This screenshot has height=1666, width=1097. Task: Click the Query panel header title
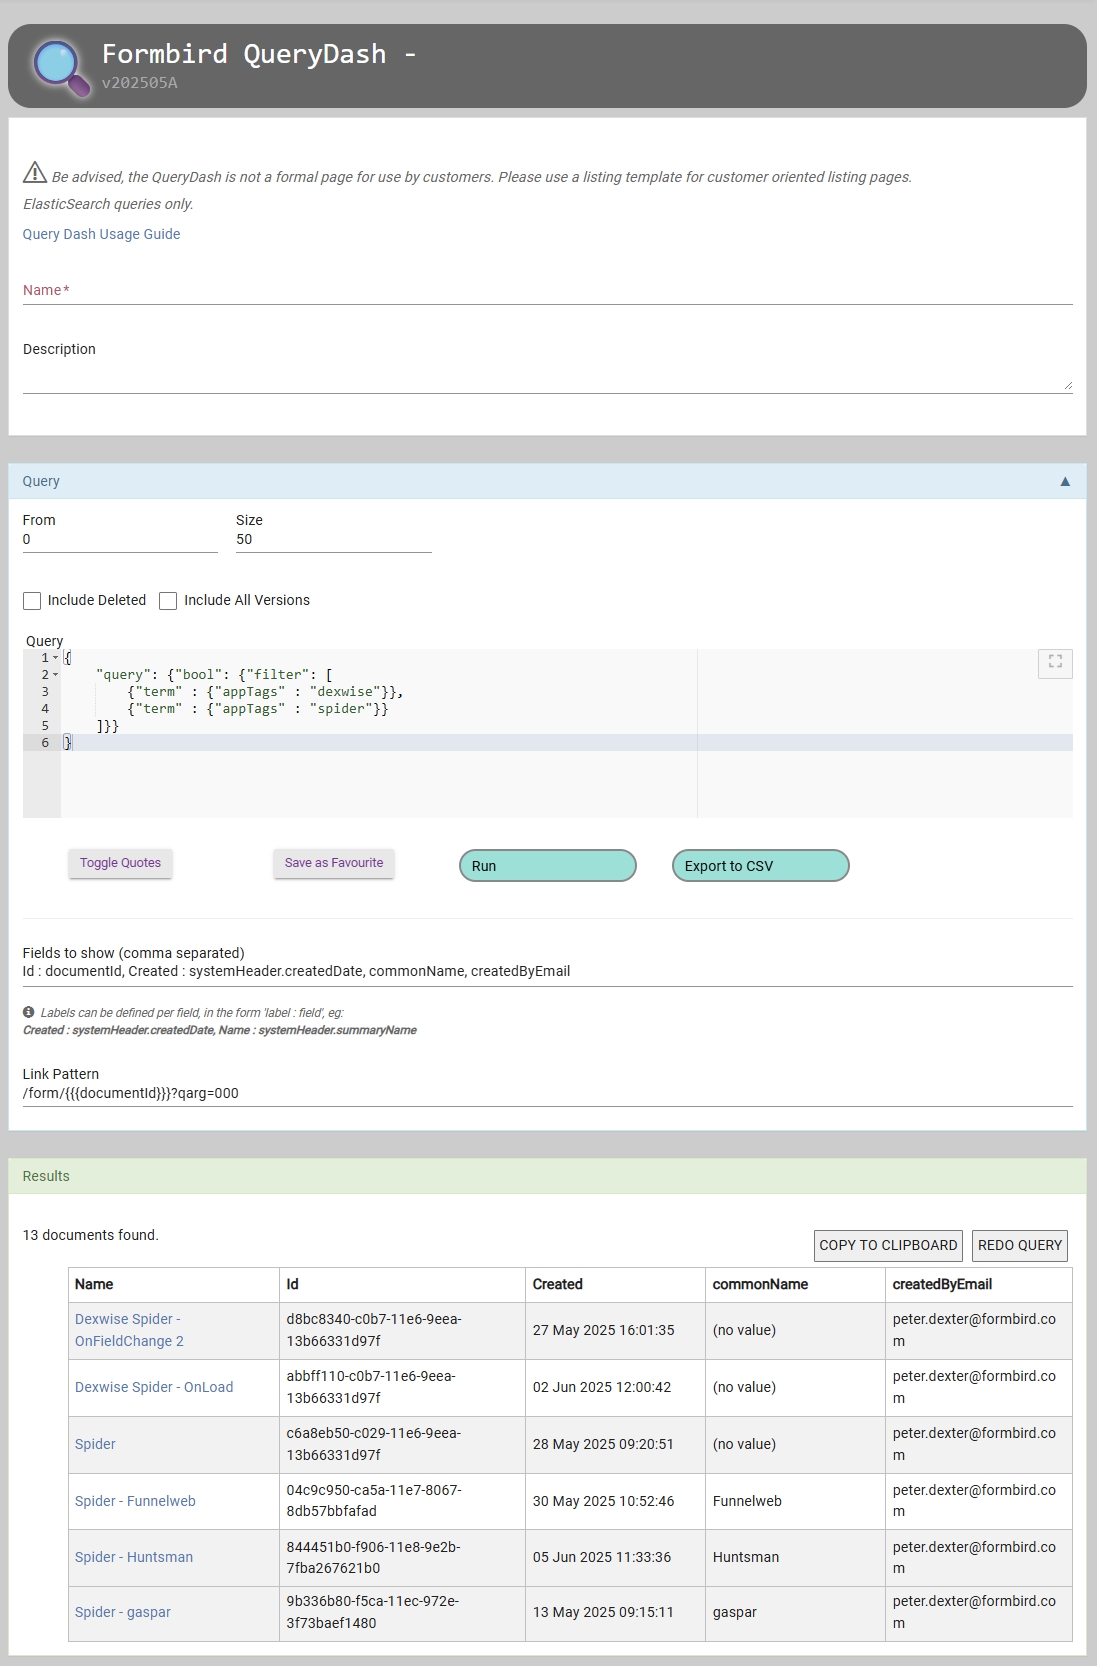click(41, 481)
